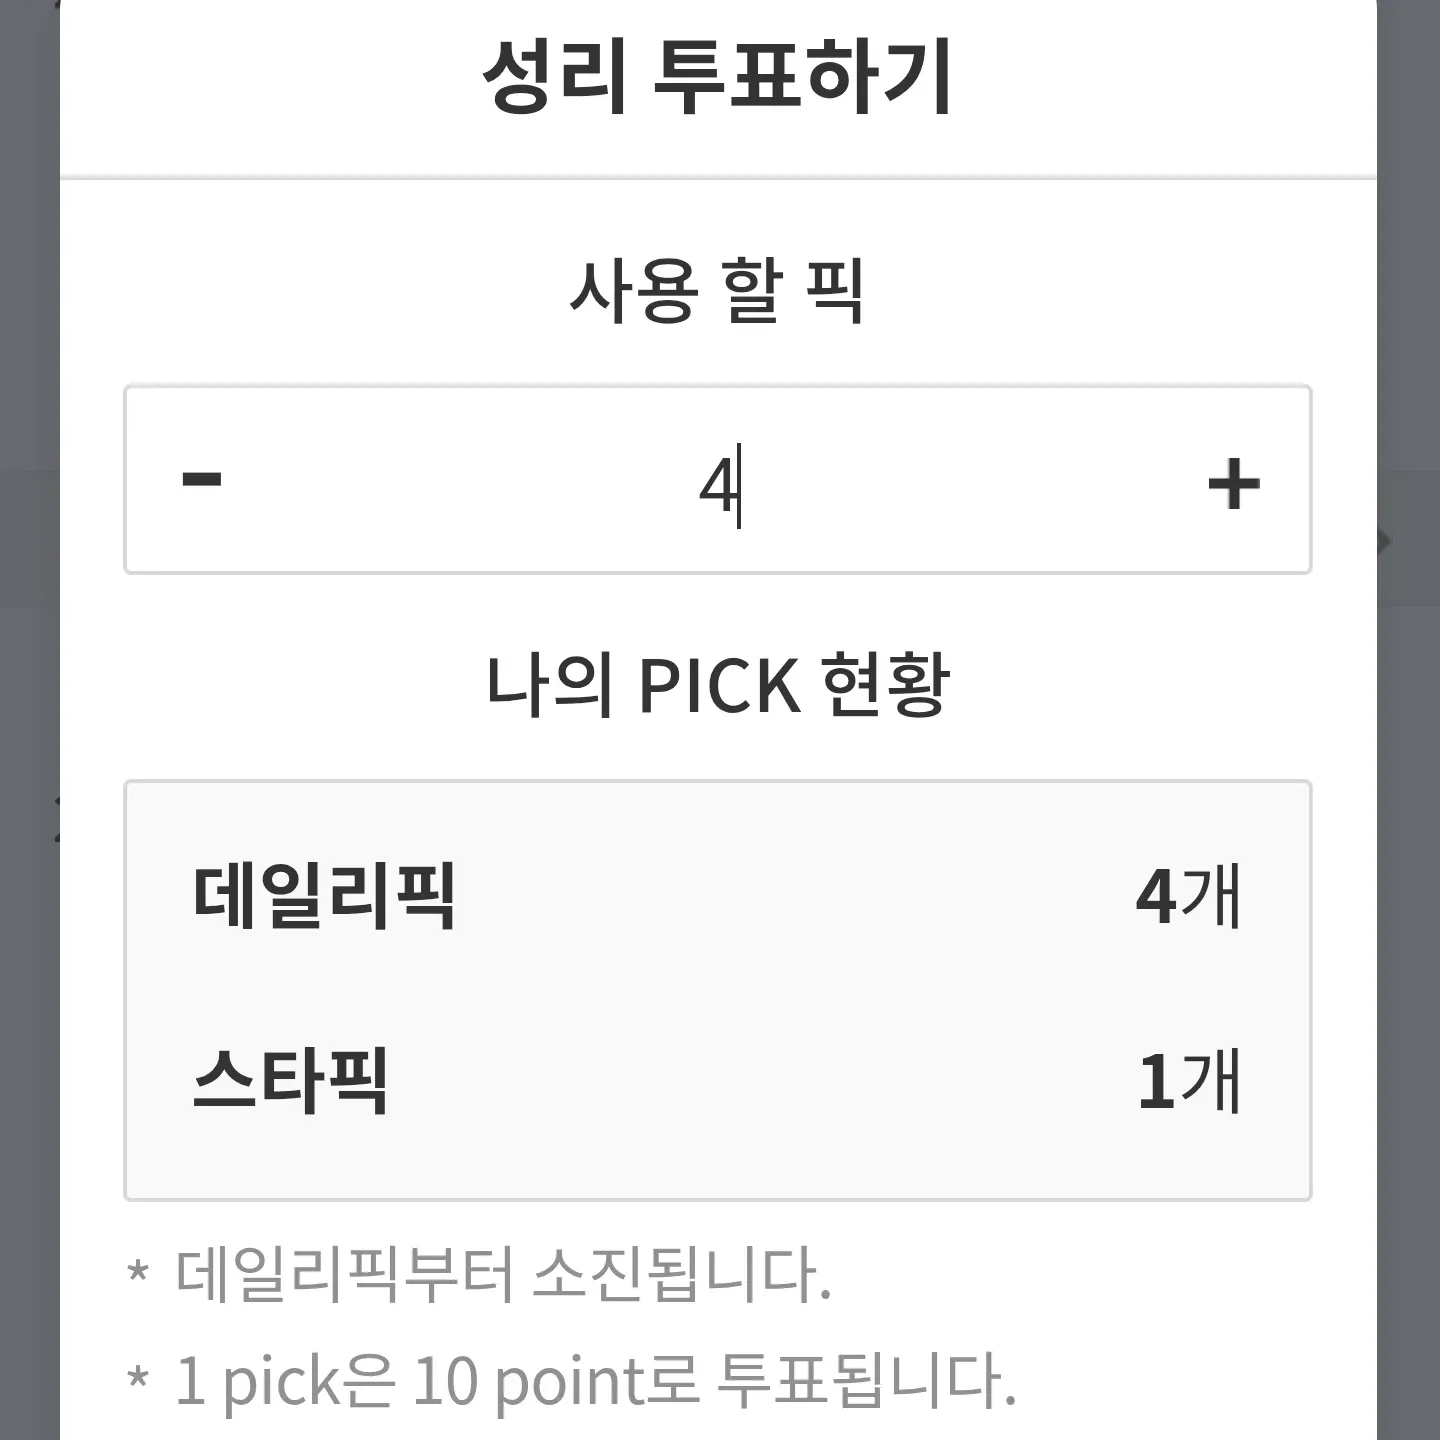The image size is (1440, 1440).
Task: Click the digit 1 in 스타픽 count
Action: coord(1155,1082)
